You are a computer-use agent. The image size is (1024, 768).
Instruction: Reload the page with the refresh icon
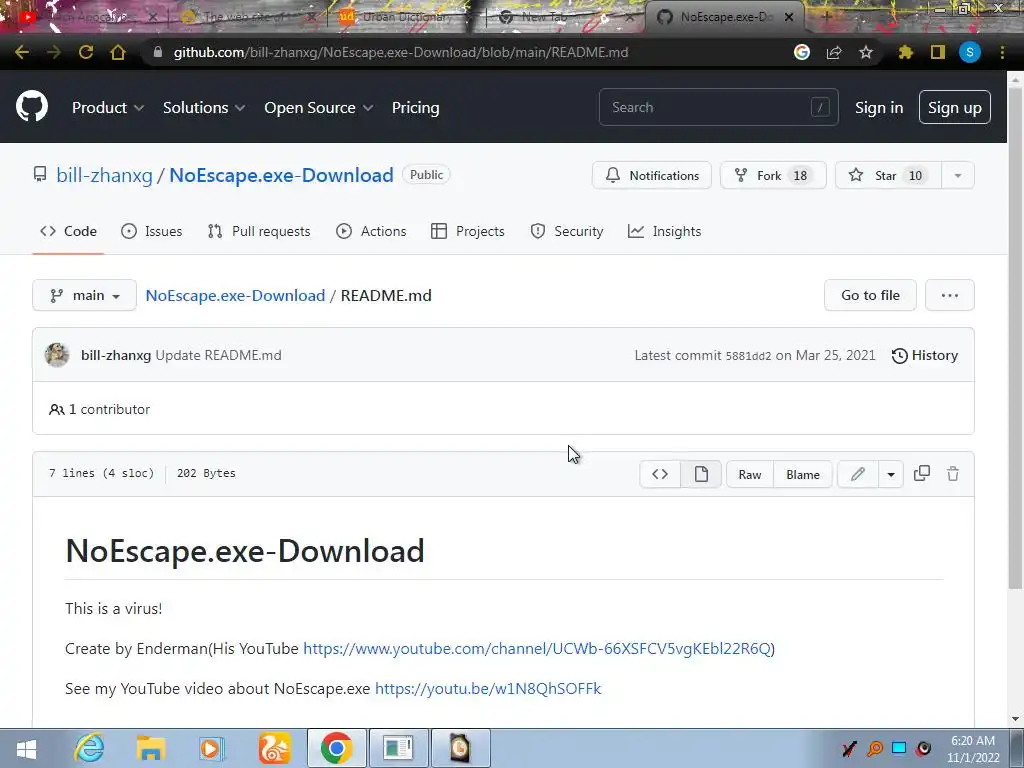click(x=86, y=52)
